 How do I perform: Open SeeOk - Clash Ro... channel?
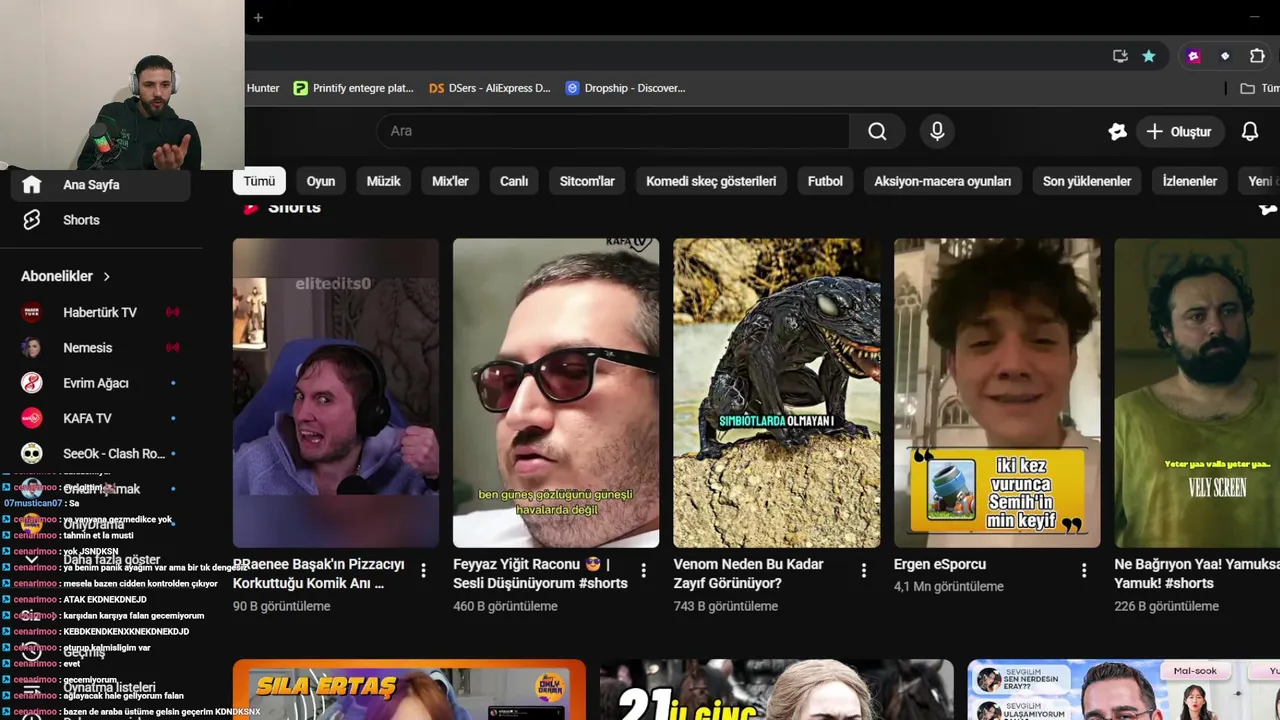pos(100,454)
